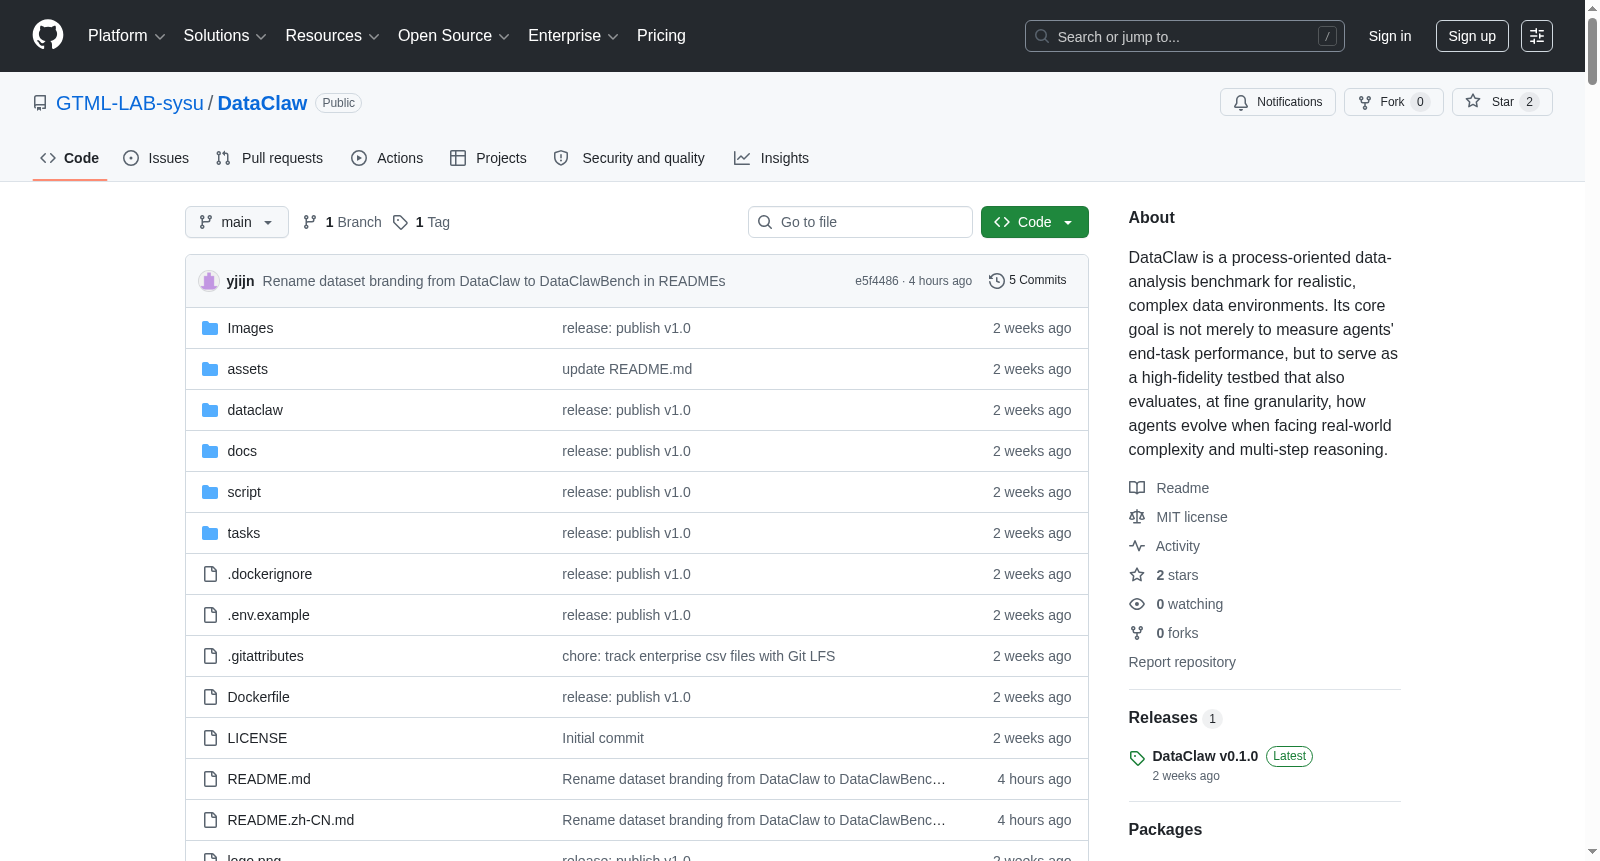Click the GitHub logo icon
This screenshot has height=861, width=1600.
(x=48, y=35)
